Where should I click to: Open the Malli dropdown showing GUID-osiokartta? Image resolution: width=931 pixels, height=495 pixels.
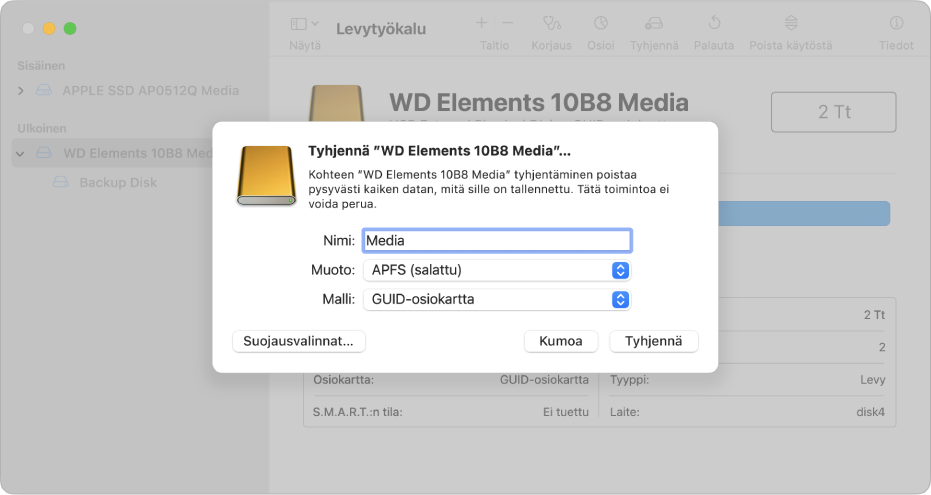[x=497, y=299]
